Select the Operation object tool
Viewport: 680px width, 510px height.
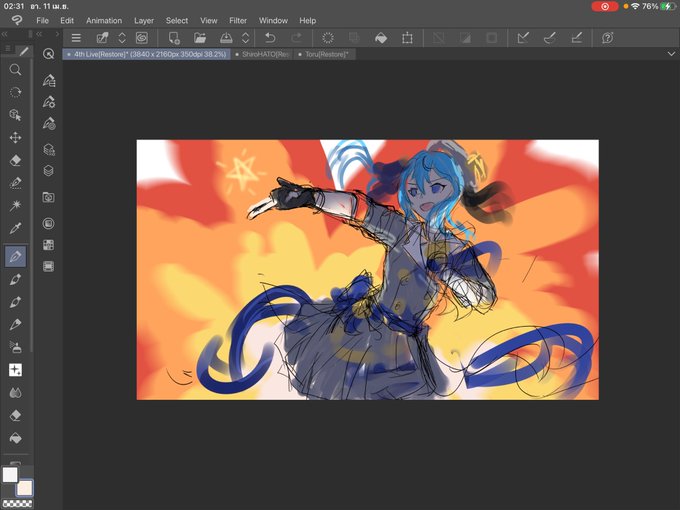pyautogui.click(x=15, y=115)
